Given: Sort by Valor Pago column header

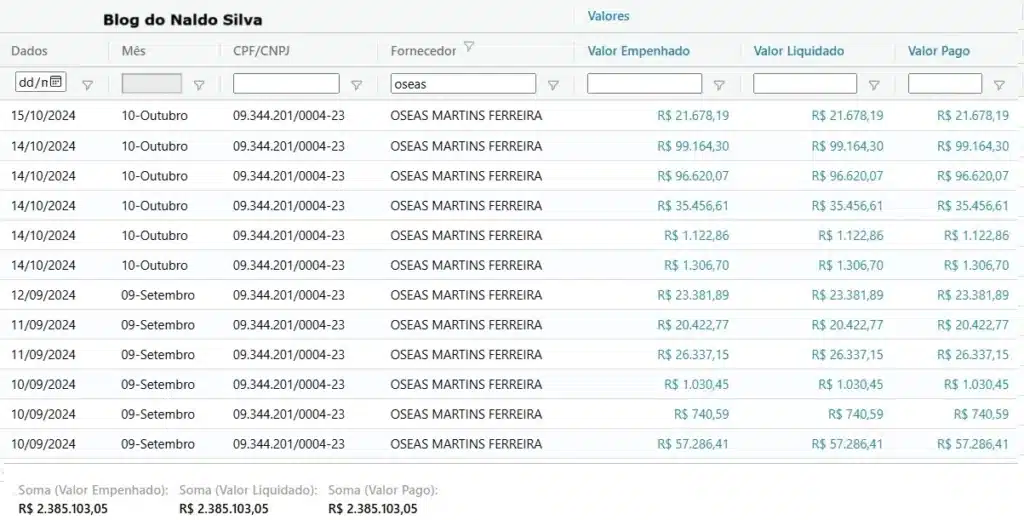Looking at the screenshot, I should coord(938,51).
